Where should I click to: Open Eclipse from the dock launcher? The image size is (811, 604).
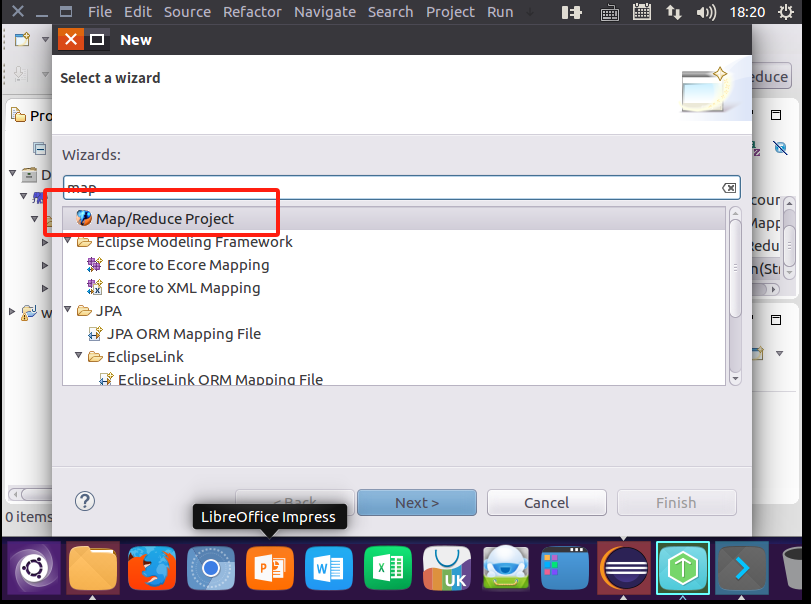click(x=682, y=567)
